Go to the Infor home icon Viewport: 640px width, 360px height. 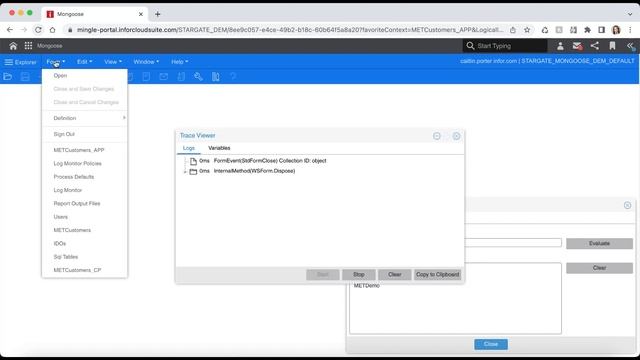pyautogui.click(x=13, y=46)
